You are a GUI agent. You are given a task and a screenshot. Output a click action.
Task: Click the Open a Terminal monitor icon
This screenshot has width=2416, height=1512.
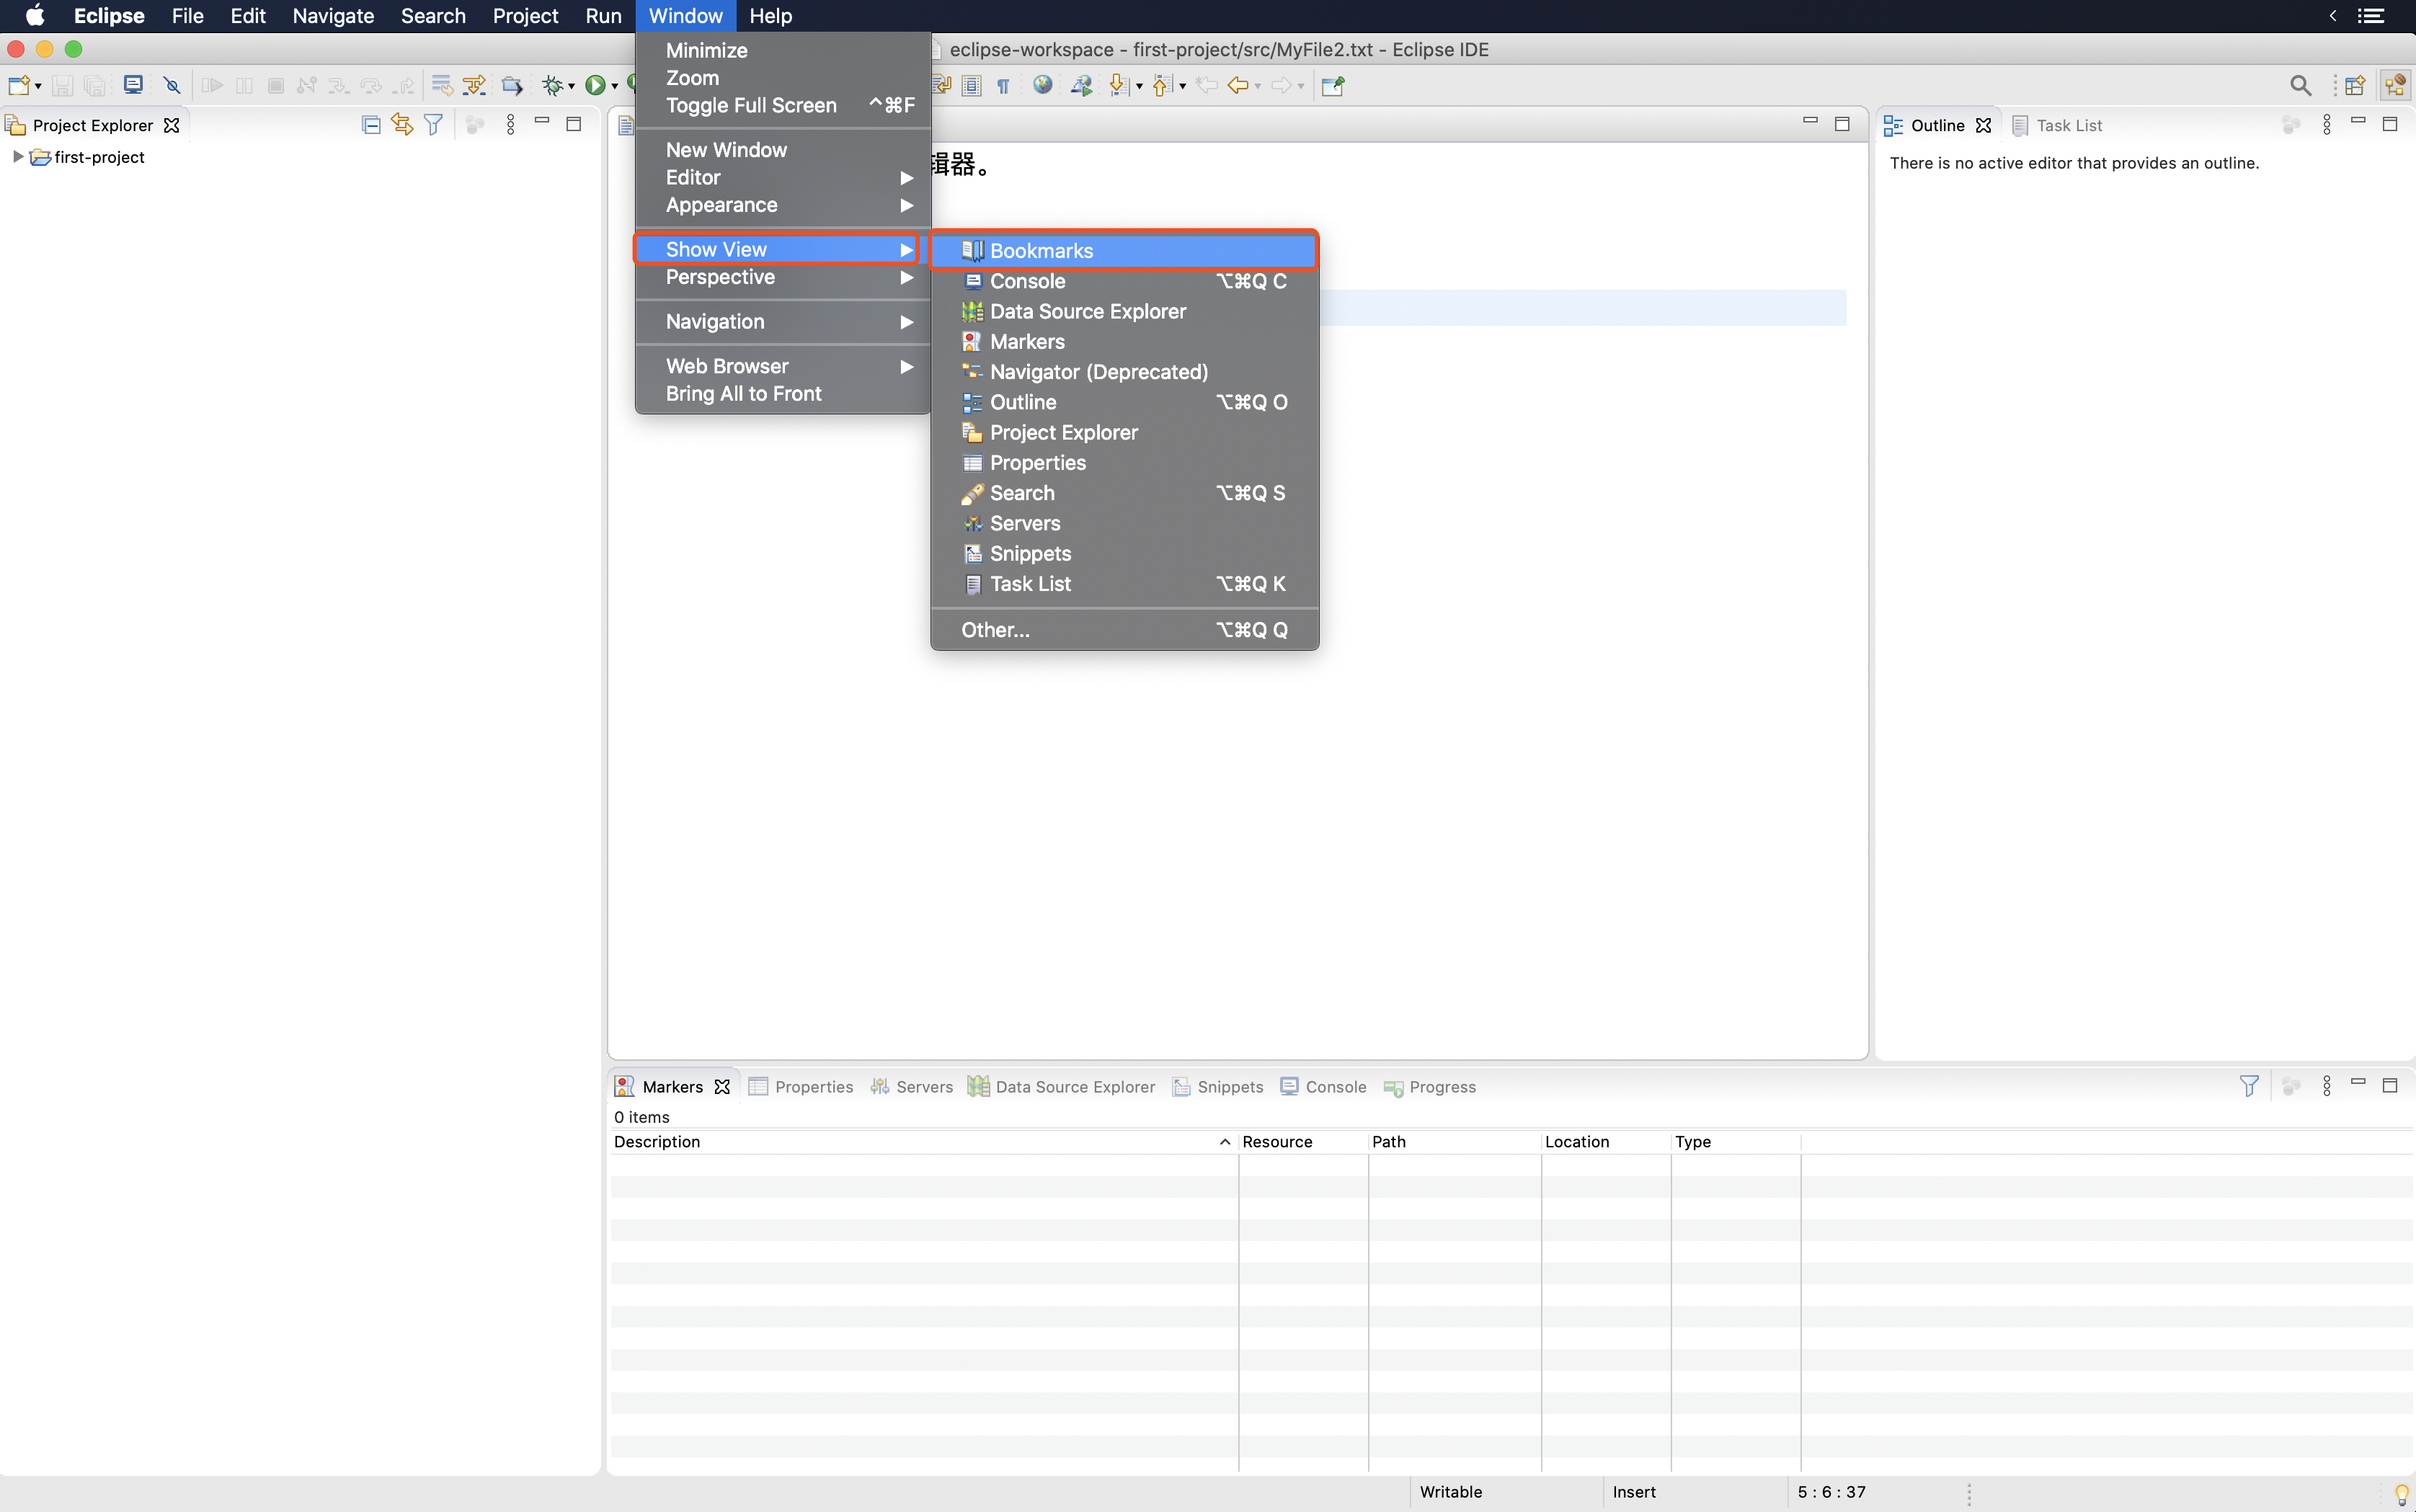tap(133, 85)
